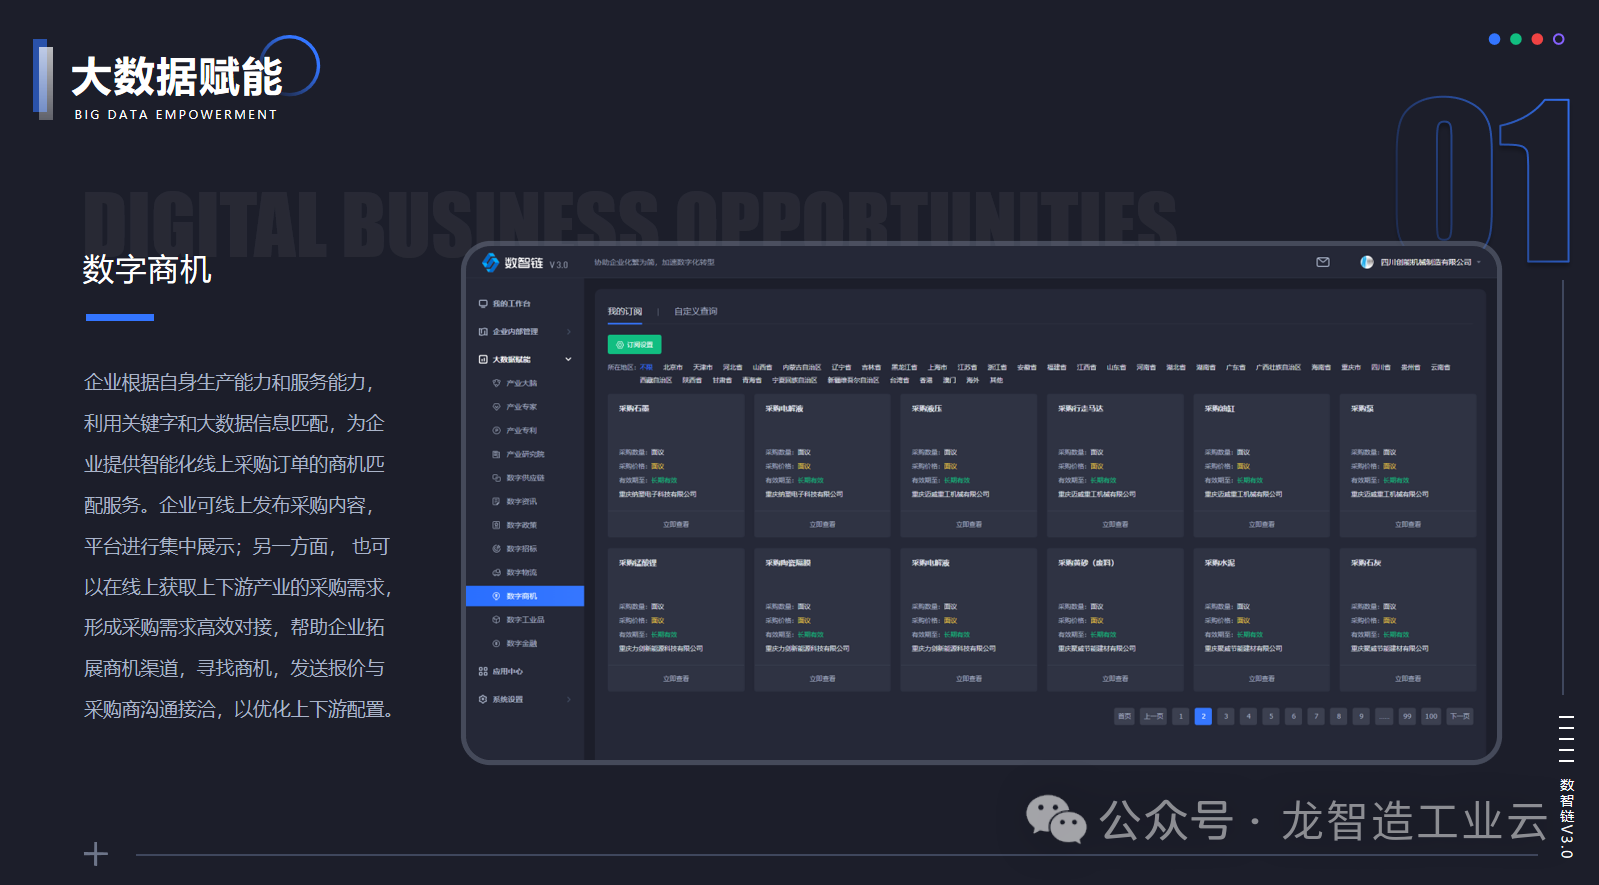1599x885 pixels.
Task: Open the company account dropdown arrow
Action: pyautogui.click(x=1479, y=263)
